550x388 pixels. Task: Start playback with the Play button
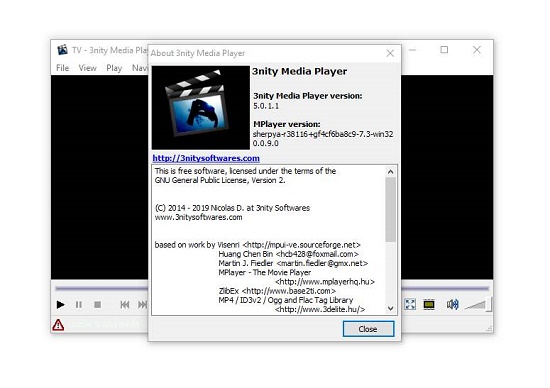(x=60, y=305)
